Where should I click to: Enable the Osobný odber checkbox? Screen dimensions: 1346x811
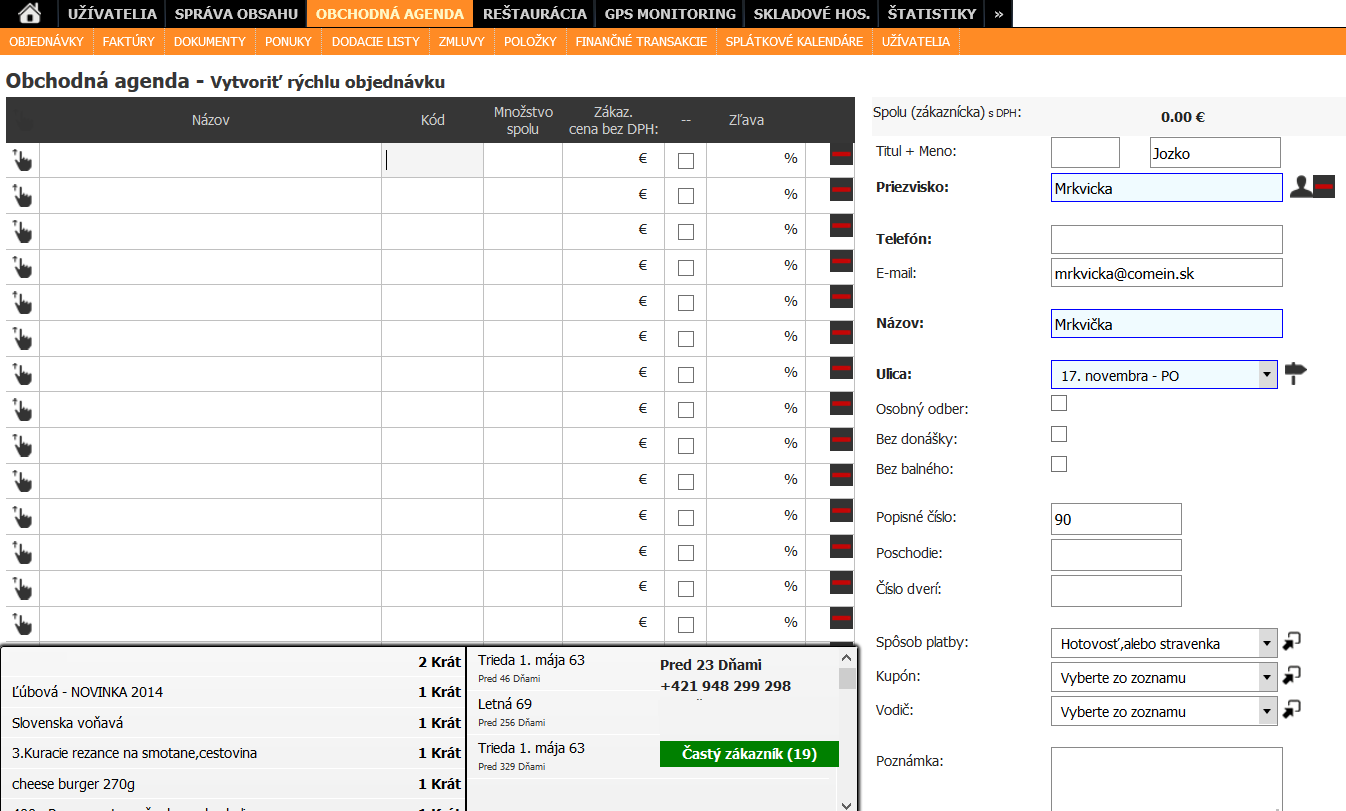pyautogui.click(x=1059, y=403)
